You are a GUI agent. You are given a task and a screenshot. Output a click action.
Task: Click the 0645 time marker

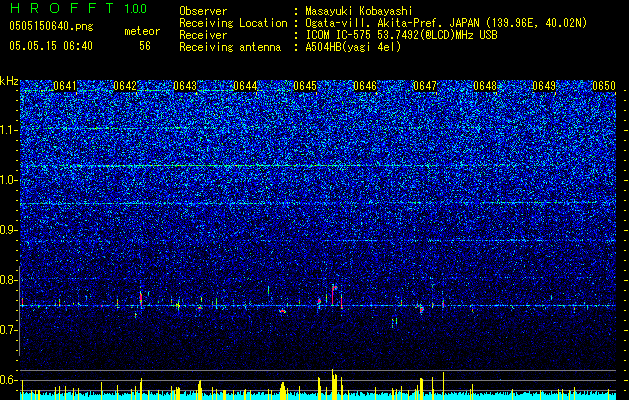(x=305, y=86)
